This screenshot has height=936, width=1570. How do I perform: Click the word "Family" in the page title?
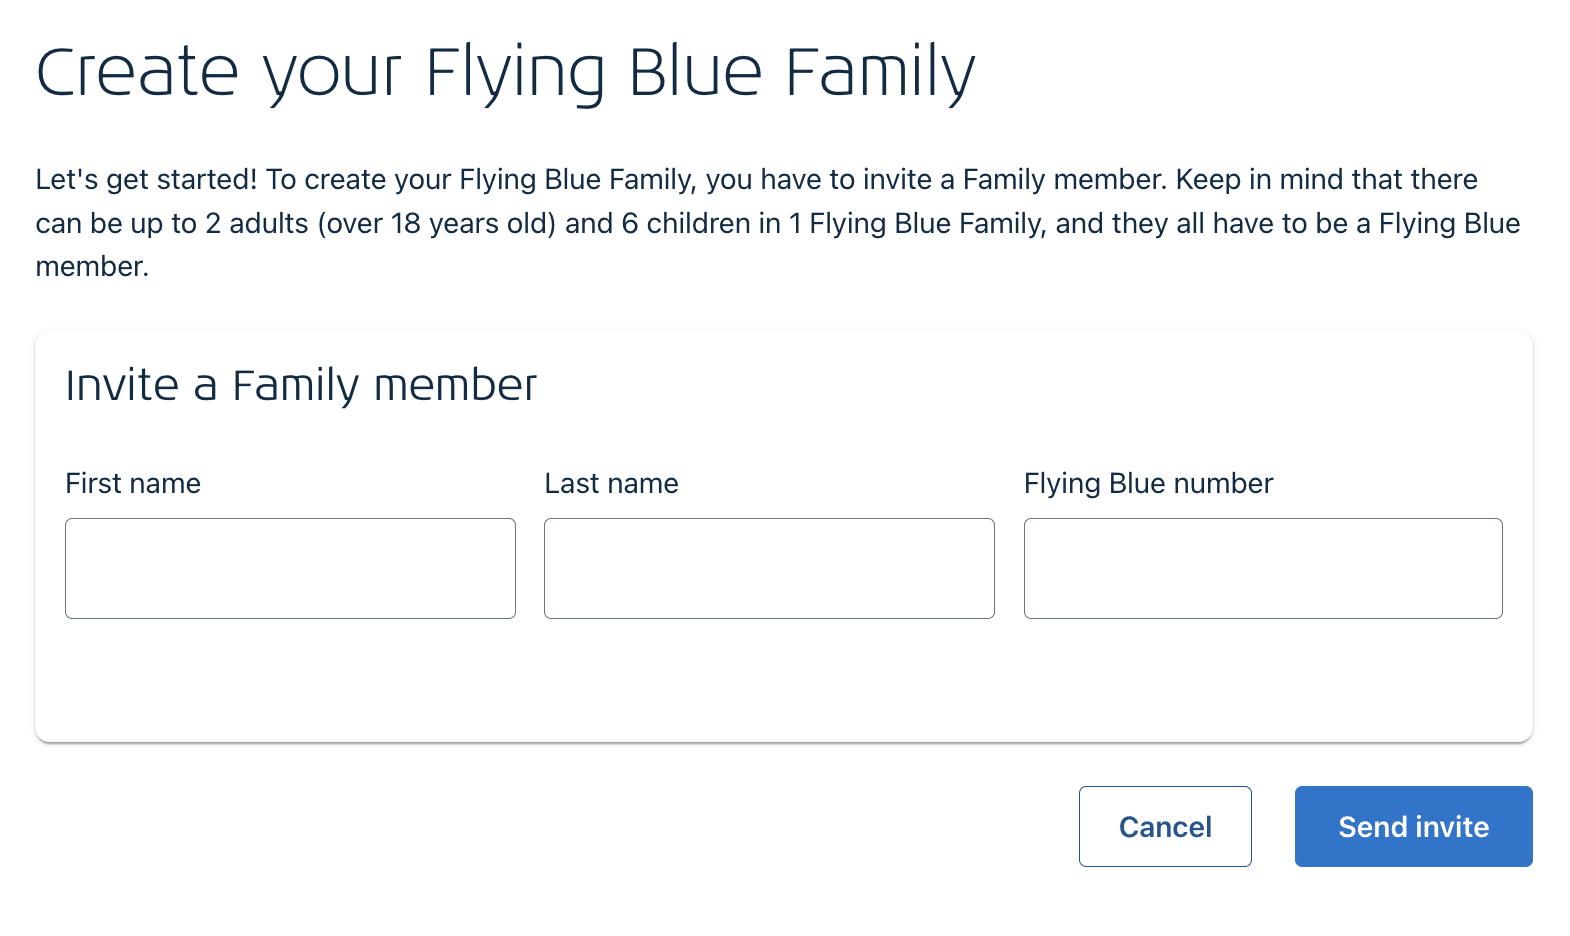point(879,73)
